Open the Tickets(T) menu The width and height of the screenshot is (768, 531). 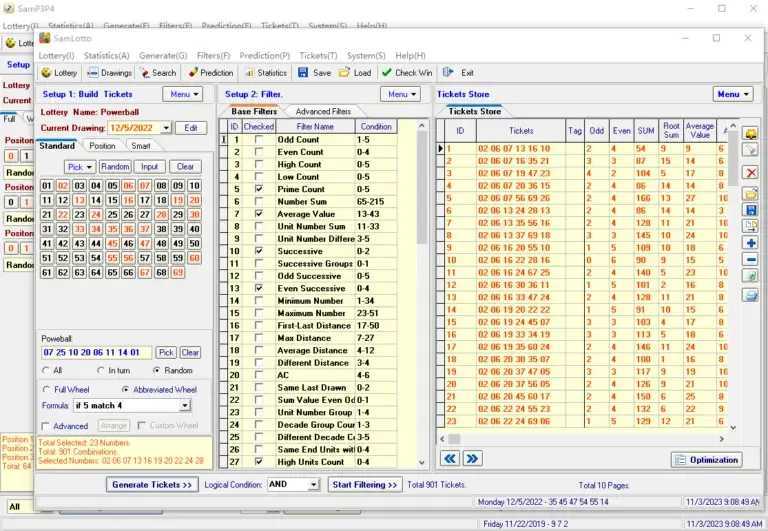[318, 56]
